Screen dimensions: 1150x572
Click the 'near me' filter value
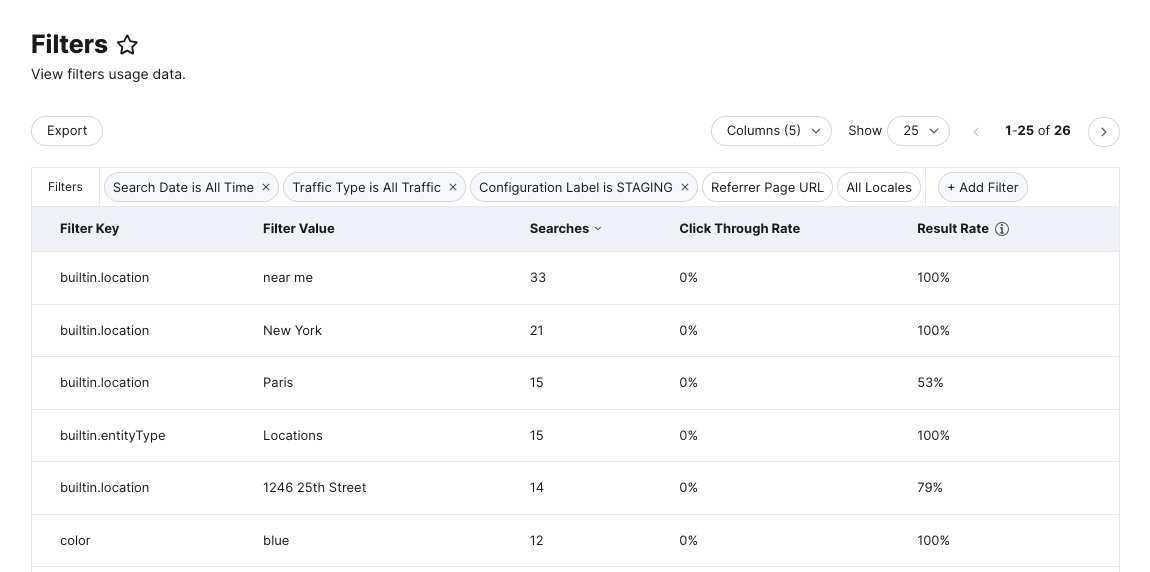[x=288, y=278]
